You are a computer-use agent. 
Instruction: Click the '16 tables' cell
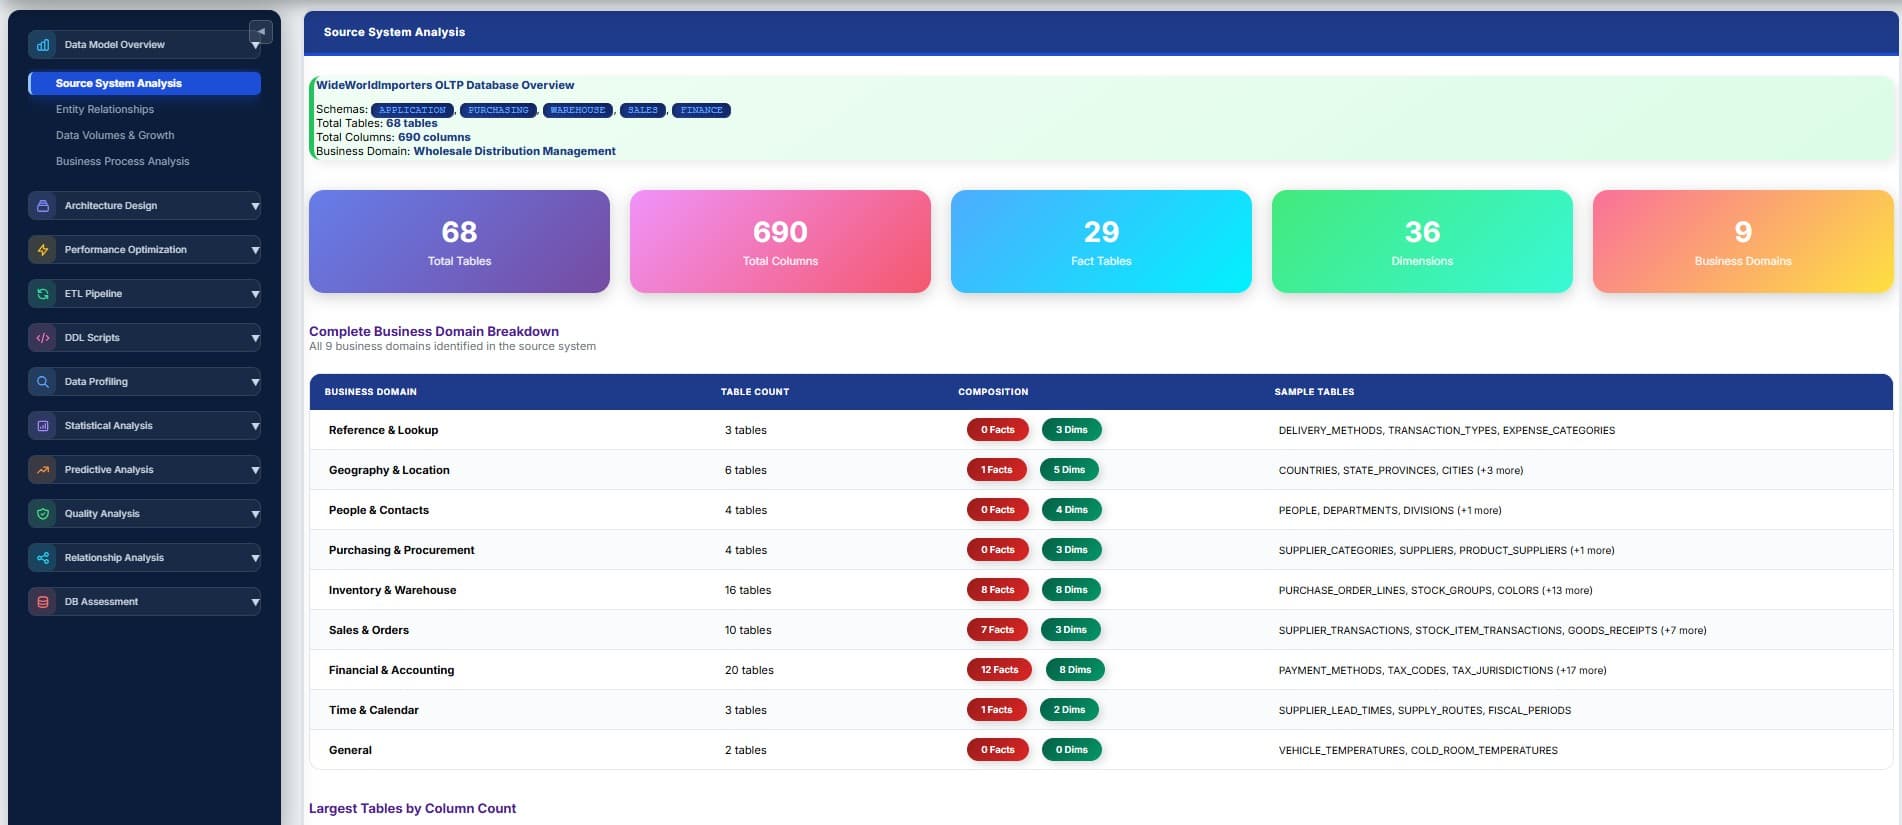tap(748, 590)
